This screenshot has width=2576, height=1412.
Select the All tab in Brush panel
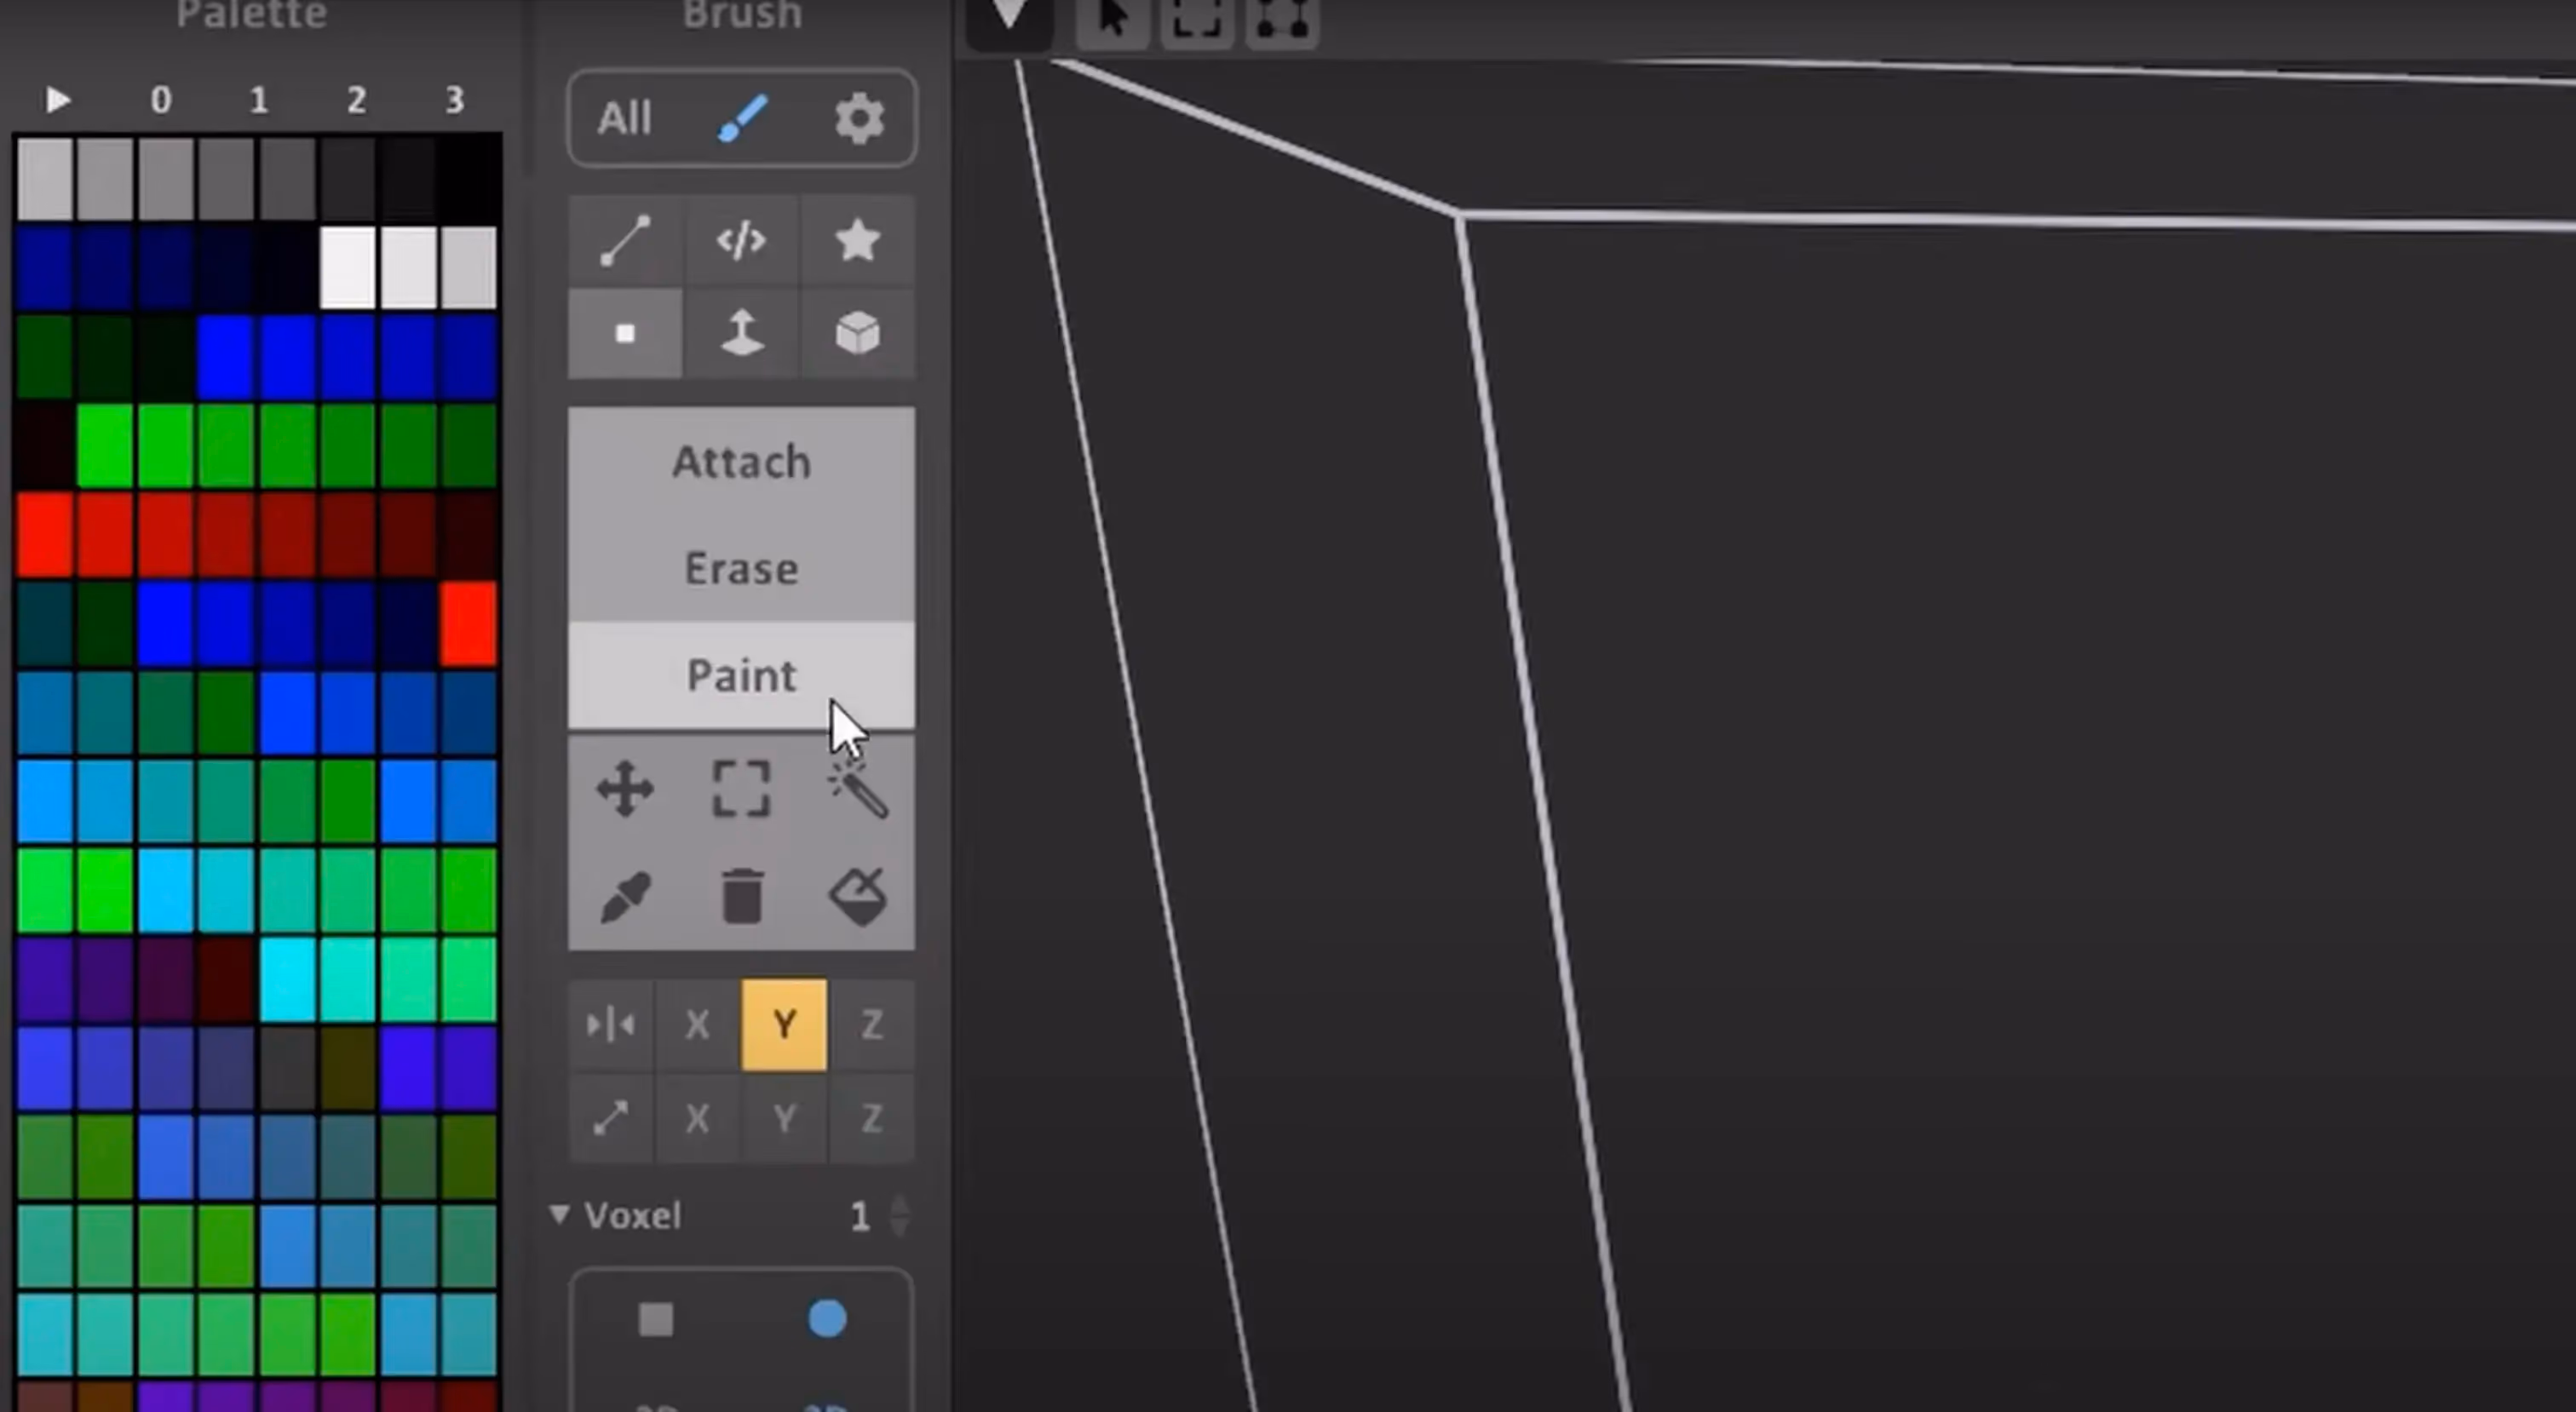[625, 119]
